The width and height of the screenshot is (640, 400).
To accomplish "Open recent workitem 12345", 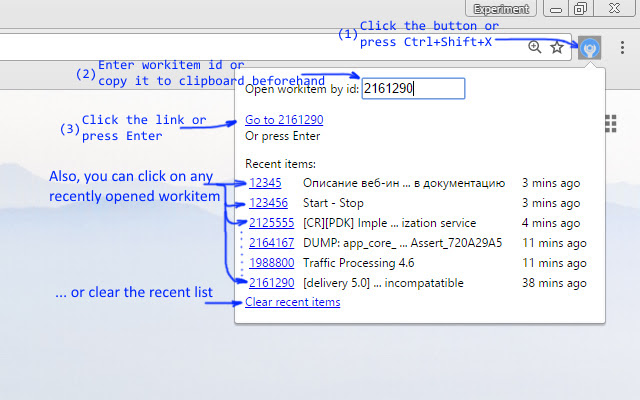I will coord(265,183).
